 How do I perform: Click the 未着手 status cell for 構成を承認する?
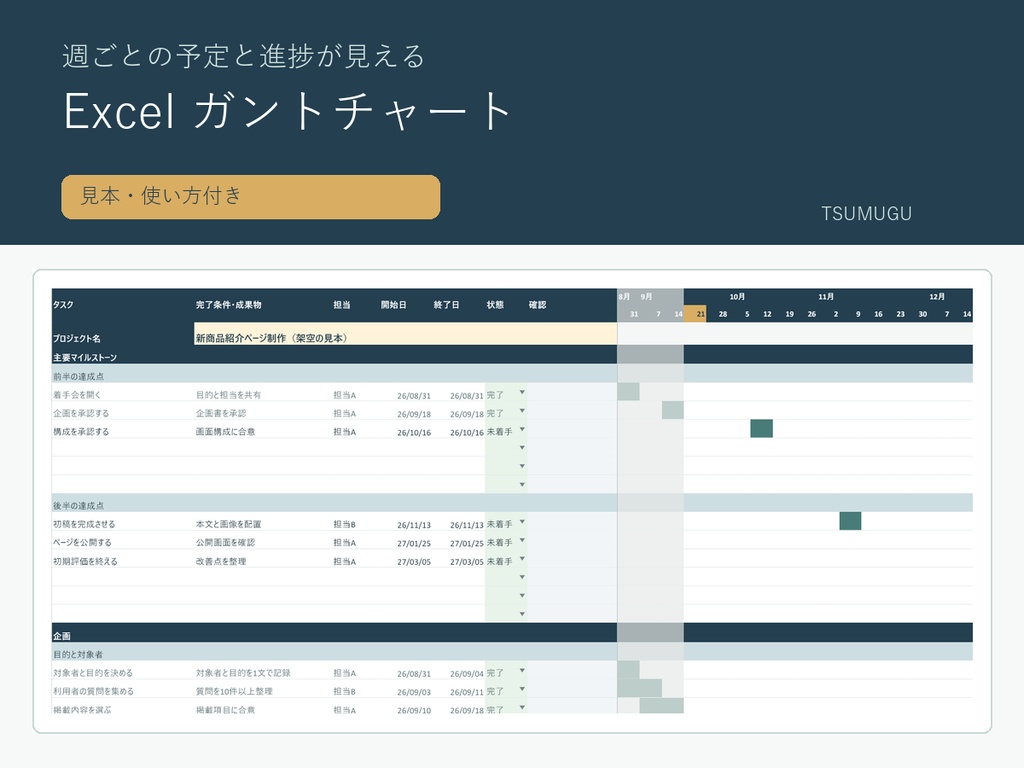click(500, 432)
